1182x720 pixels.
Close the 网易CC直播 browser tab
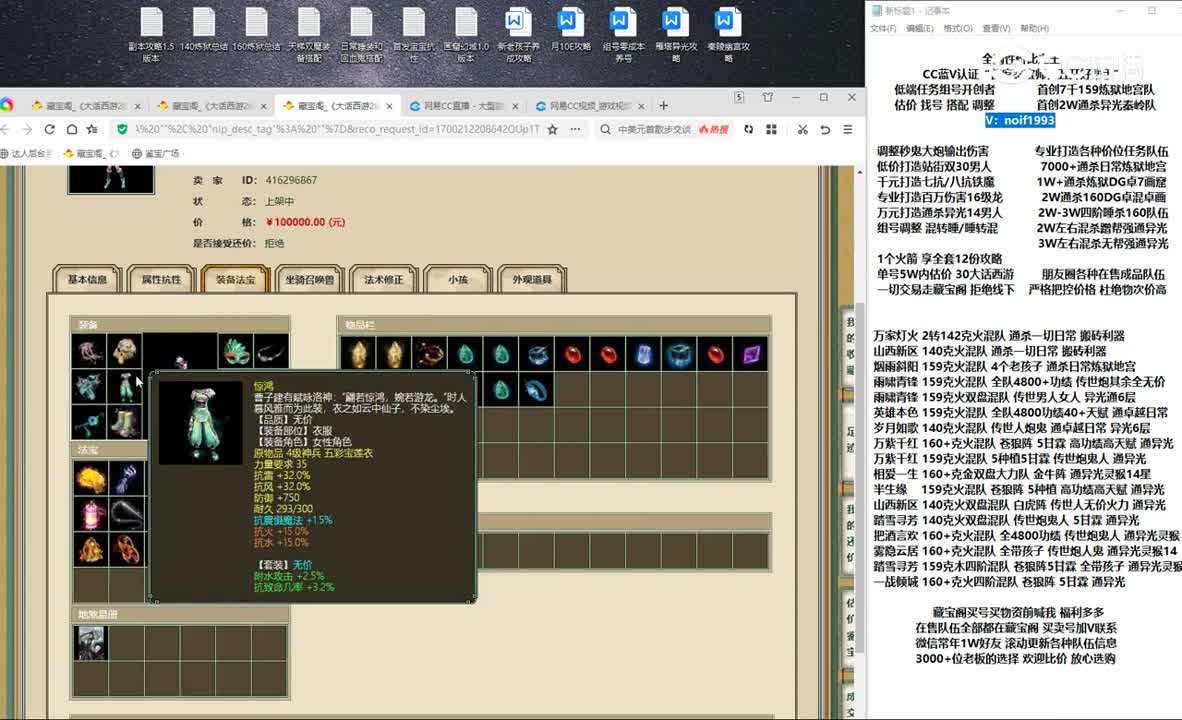click(516, 106)
